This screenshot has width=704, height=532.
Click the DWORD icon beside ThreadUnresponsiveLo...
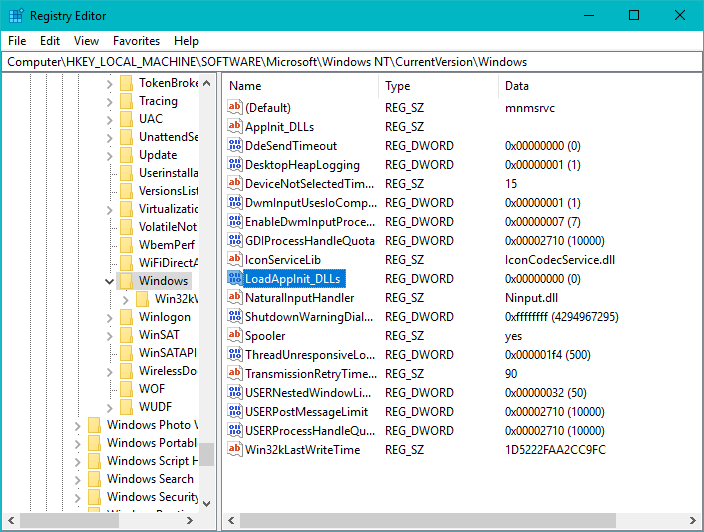[234, 354]
